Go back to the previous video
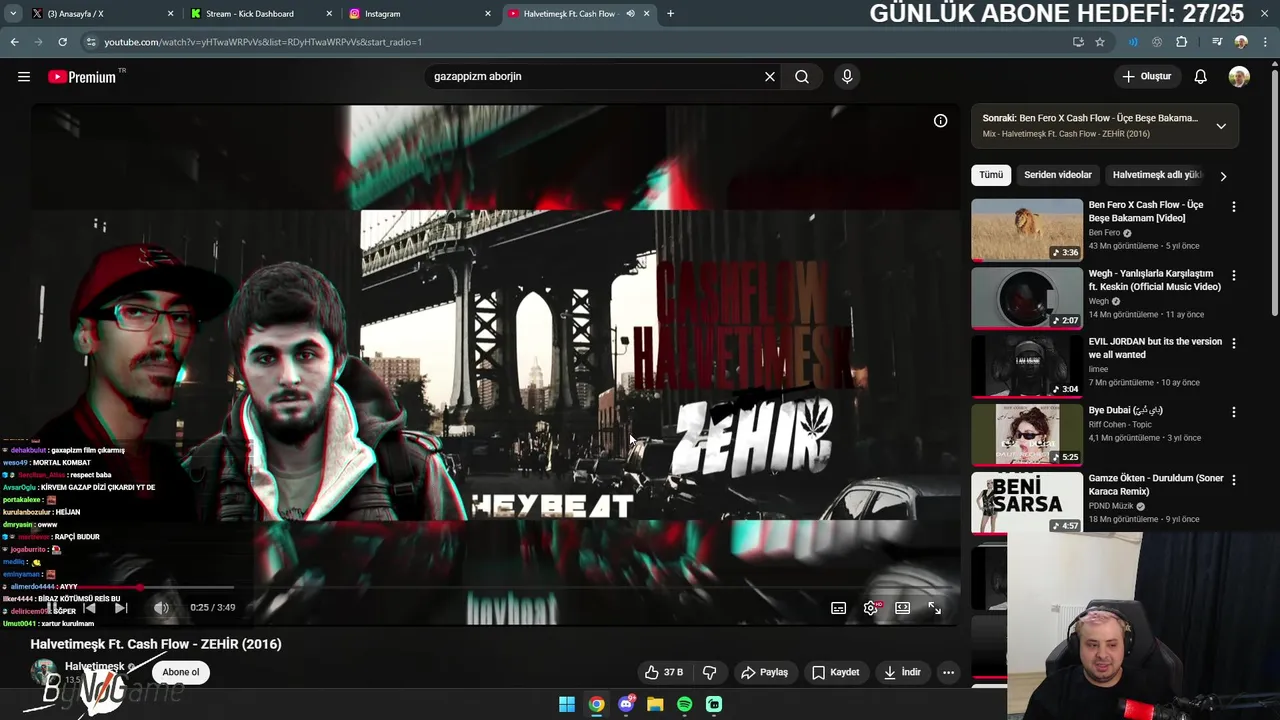1280x720 pixels. click(89, 608)
